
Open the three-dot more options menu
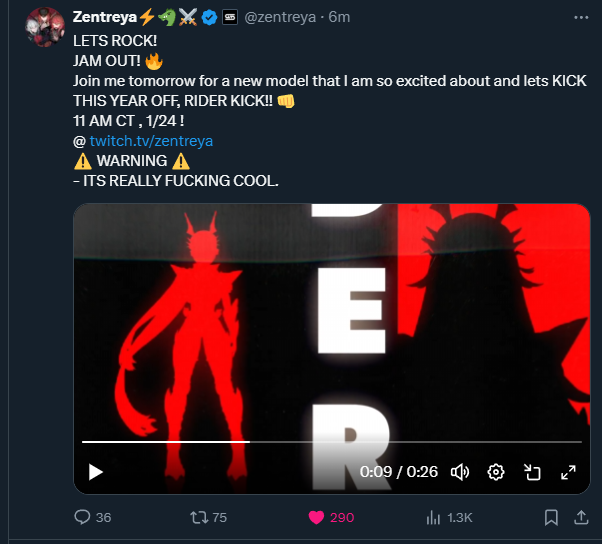[x=581, y=17]
